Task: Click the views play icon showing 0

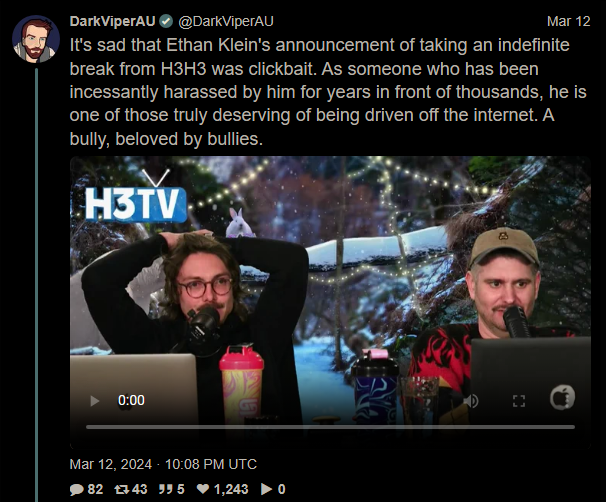Action: 266,489
